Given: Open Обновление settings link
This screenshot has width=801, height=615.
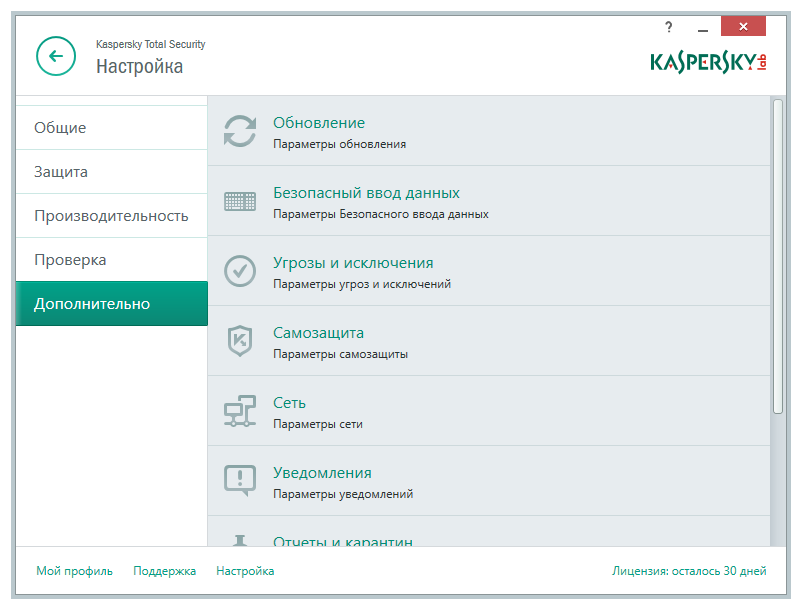Looking at the screenshot, I should pos(319,123).
